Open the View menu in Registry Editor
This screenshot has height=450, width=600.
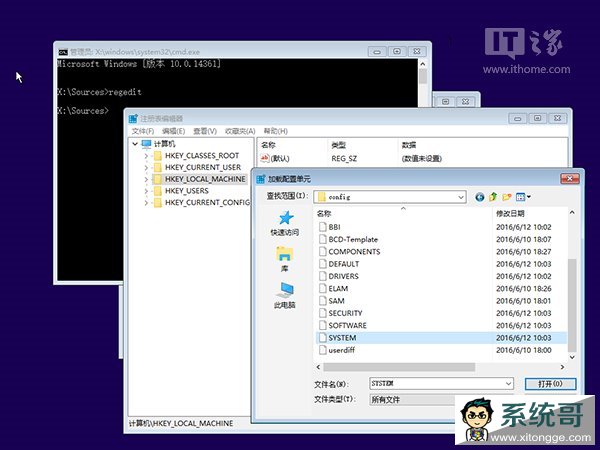coord(205,131)
